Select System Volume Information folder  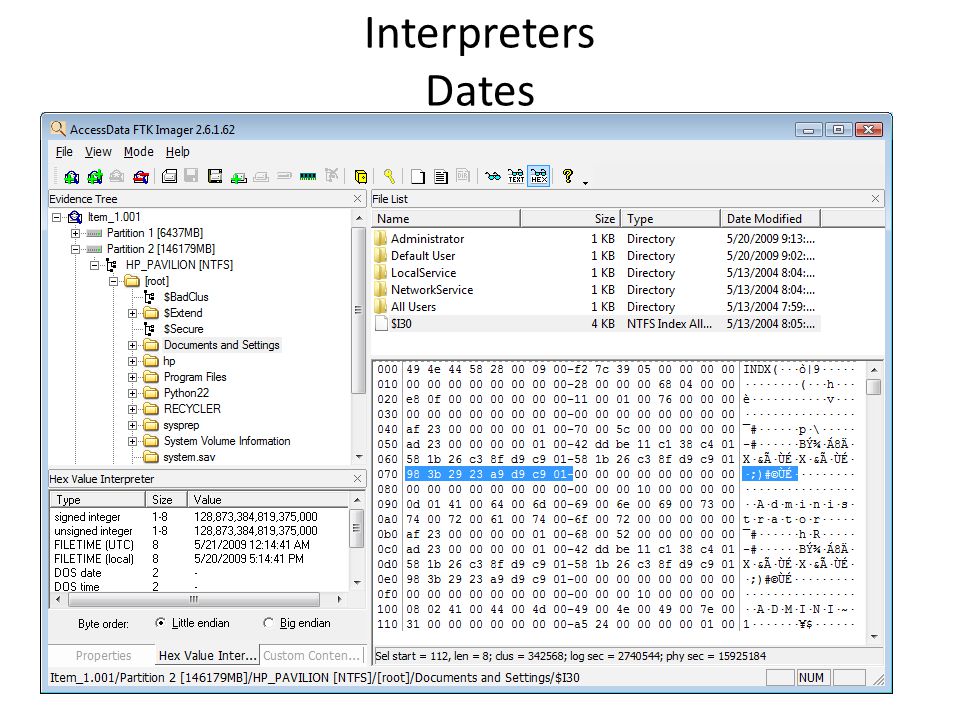point(227,441)
